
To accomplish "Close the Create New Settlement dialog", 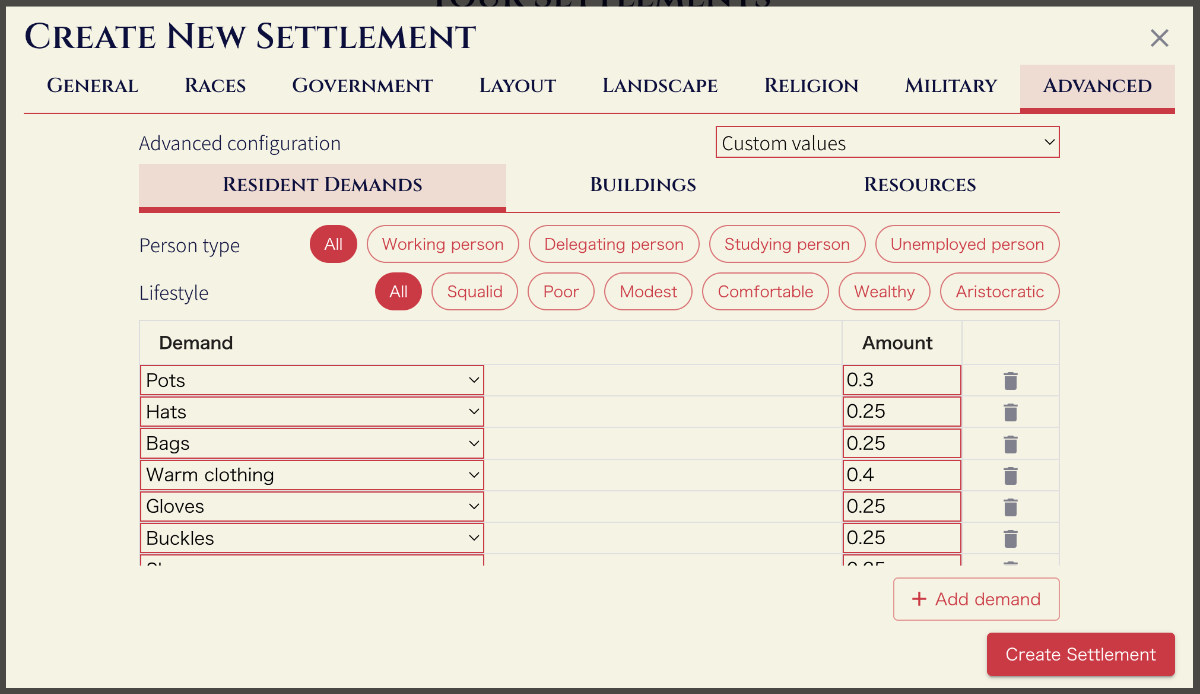I will point(1159,38).
